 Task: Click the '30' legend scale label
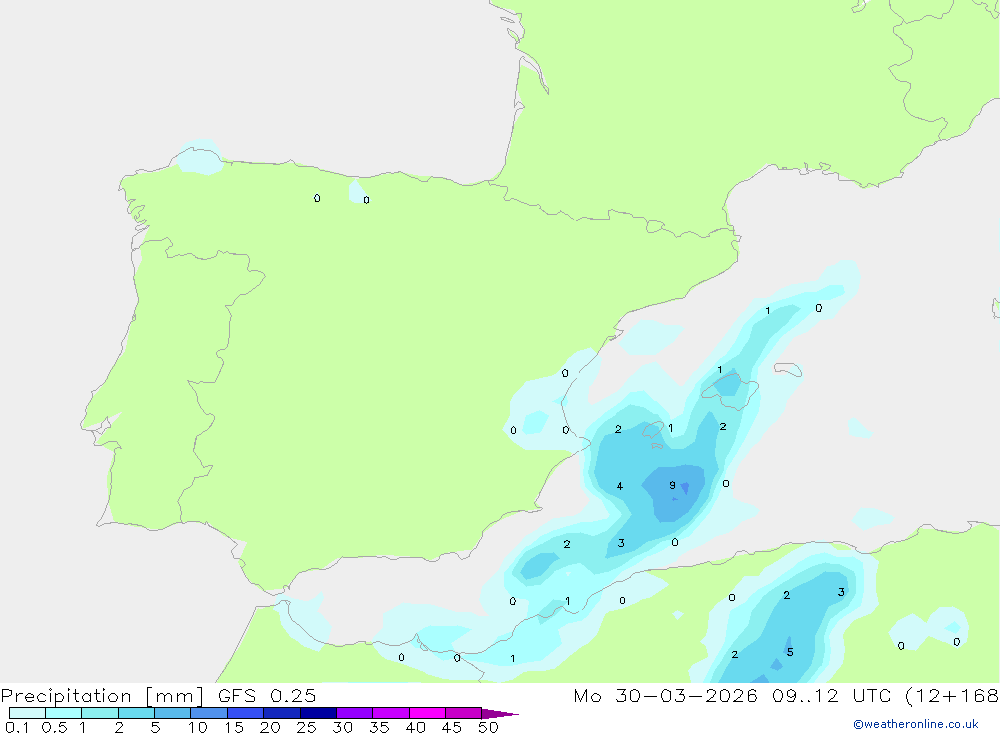pyautogui.click(x=342, y=727)
